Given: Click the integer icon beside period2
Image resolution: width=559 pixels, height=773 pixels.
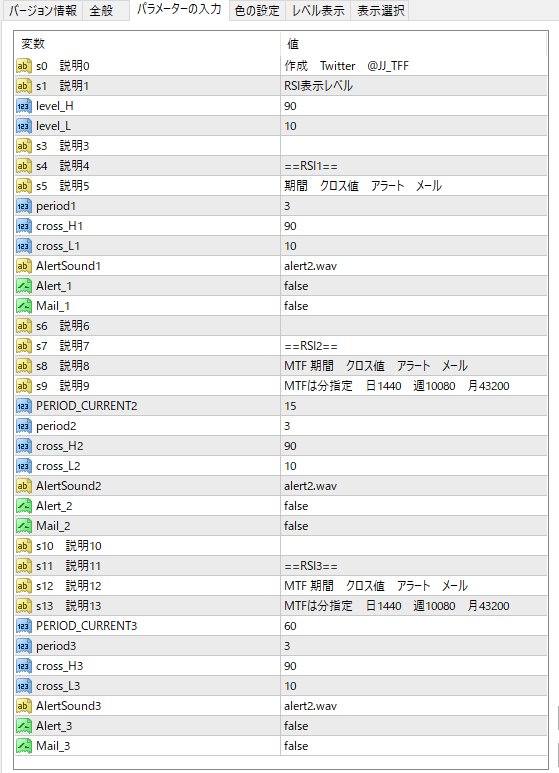Looking at the screenshot, I should (x=24, y=426).
